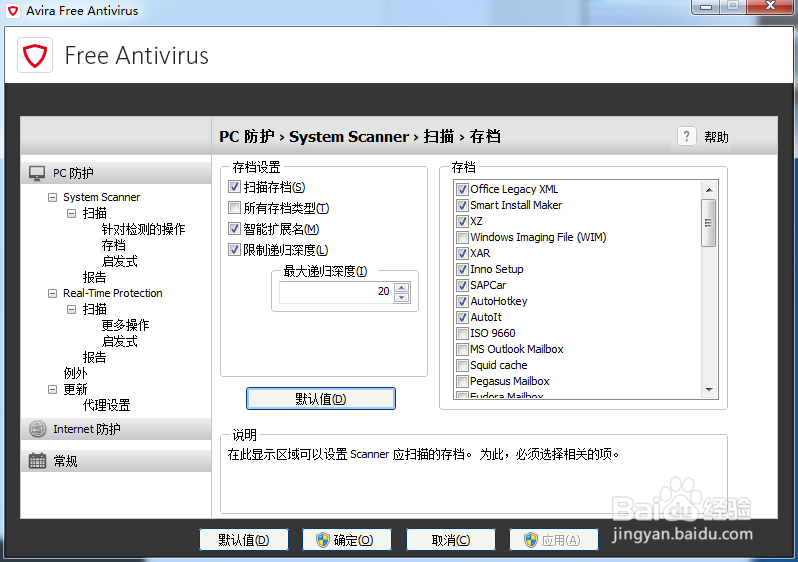Click bottom 默认值(D) button
798x562 pixels.
click(x=244, y=540)
